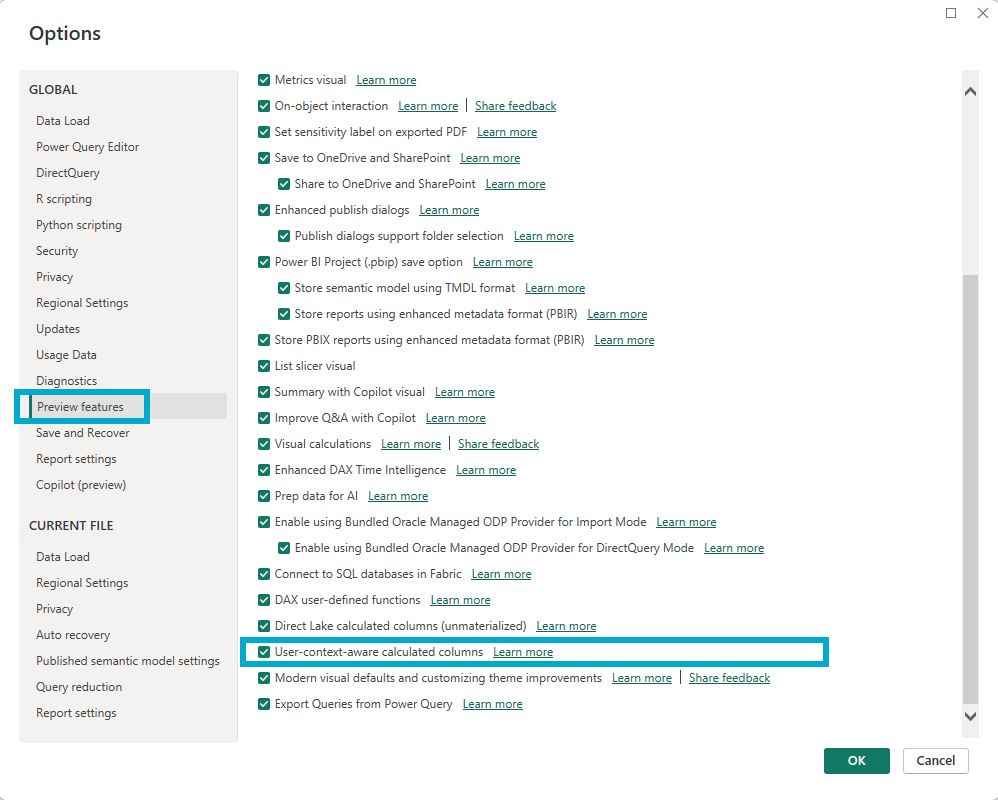
Task: Toggle DAX user-defined functions checkbox
Action: 264,600
